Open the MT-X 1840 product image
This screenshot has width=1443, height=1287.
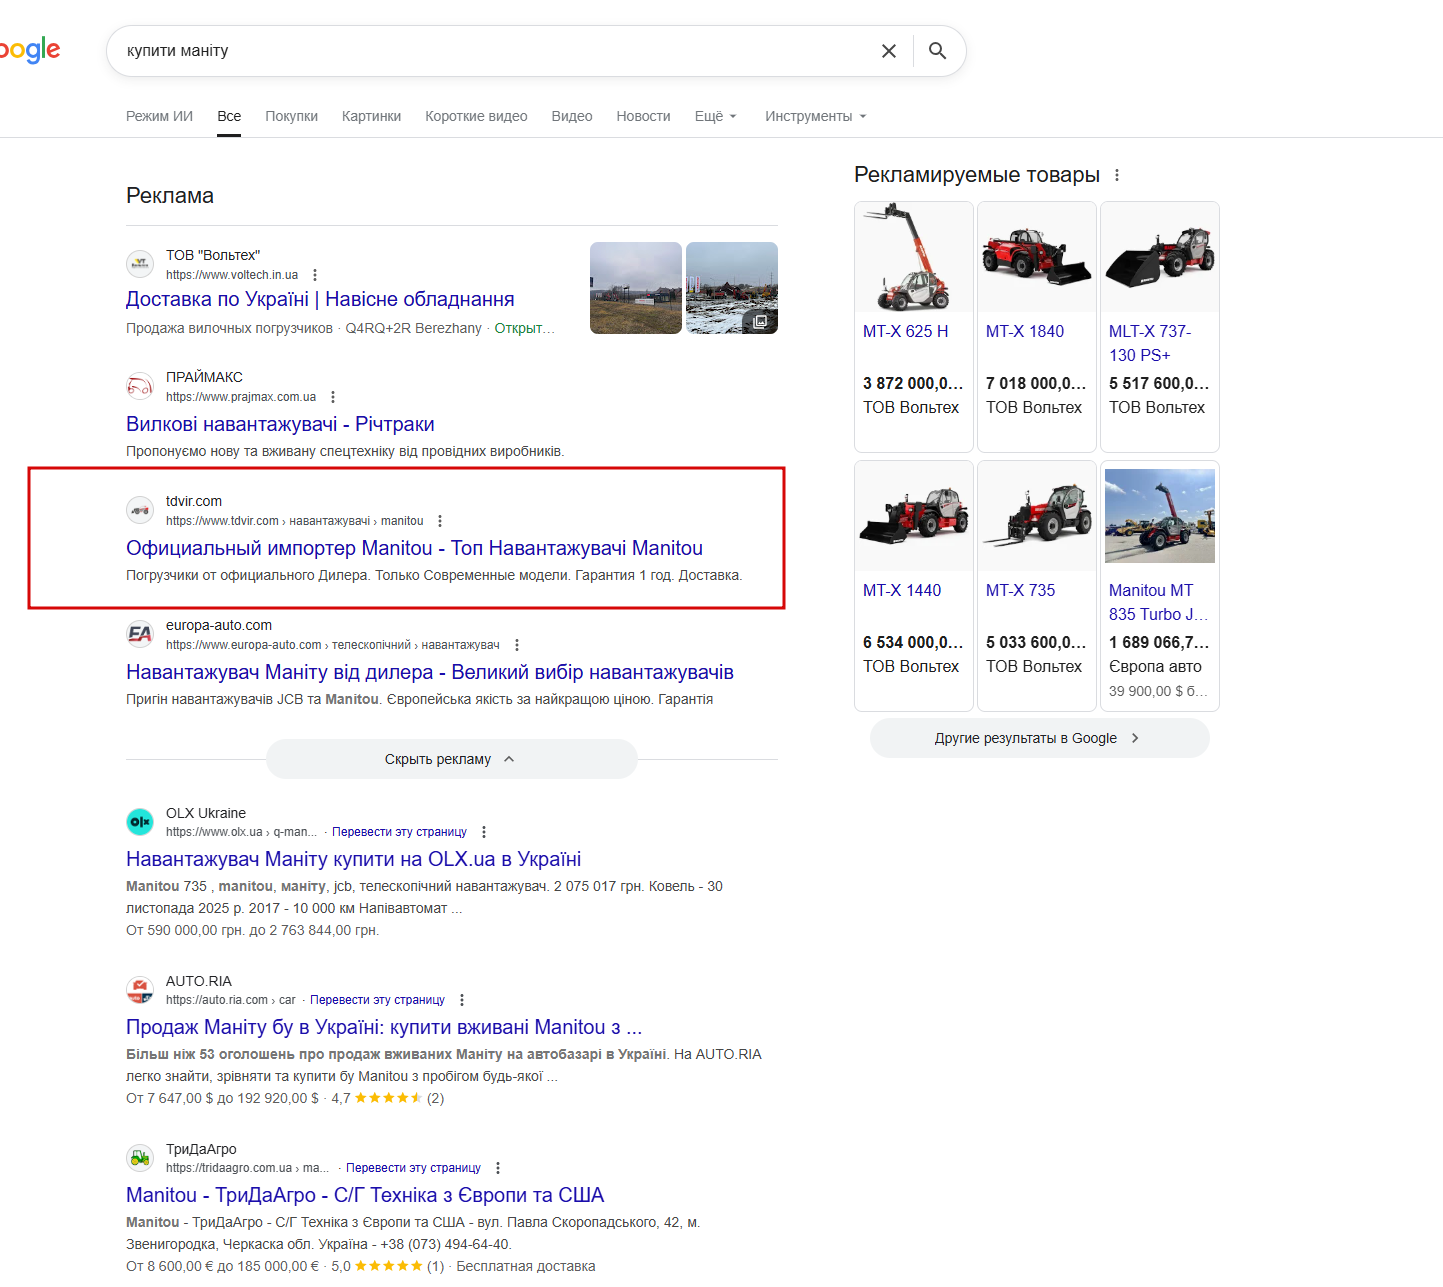pyautogui.click(x=1037, y=257)
